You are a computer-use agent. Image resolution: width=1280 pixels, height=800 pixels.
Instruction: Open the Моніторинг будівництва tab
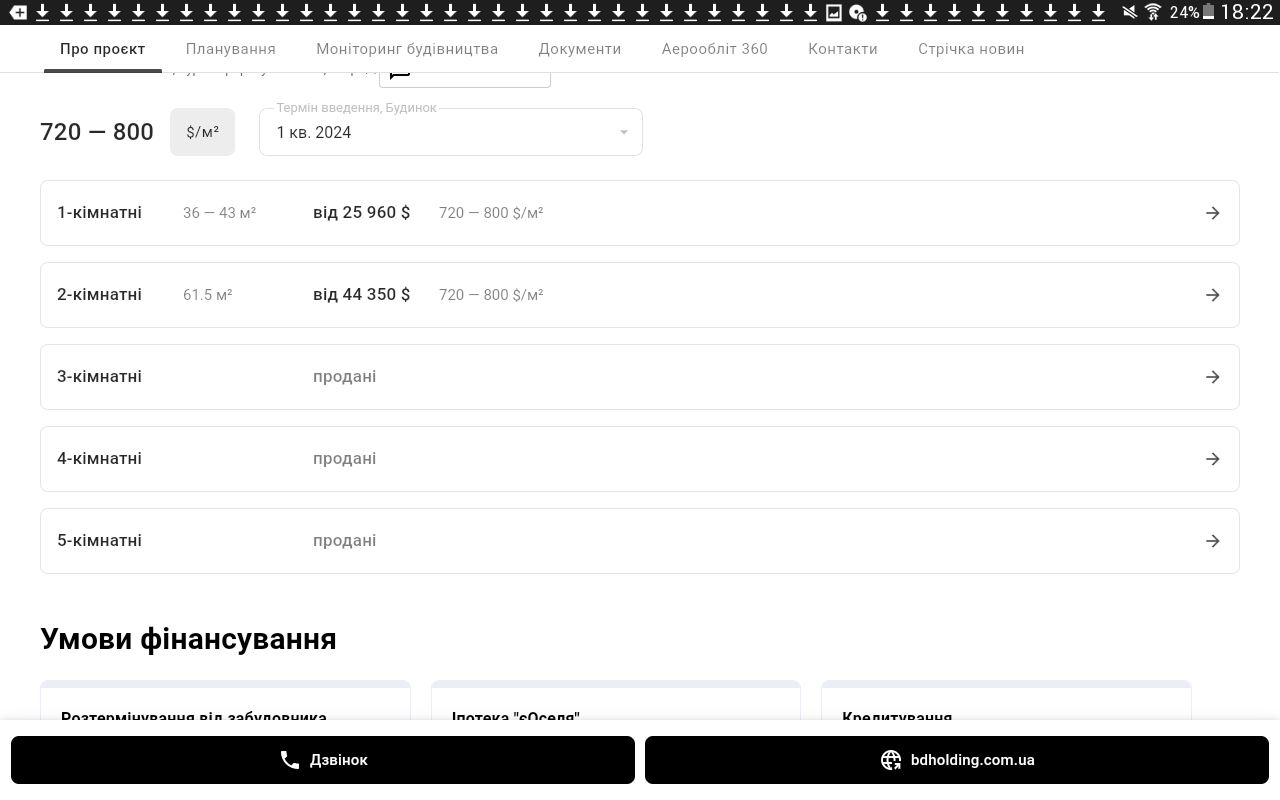[407, 49]
